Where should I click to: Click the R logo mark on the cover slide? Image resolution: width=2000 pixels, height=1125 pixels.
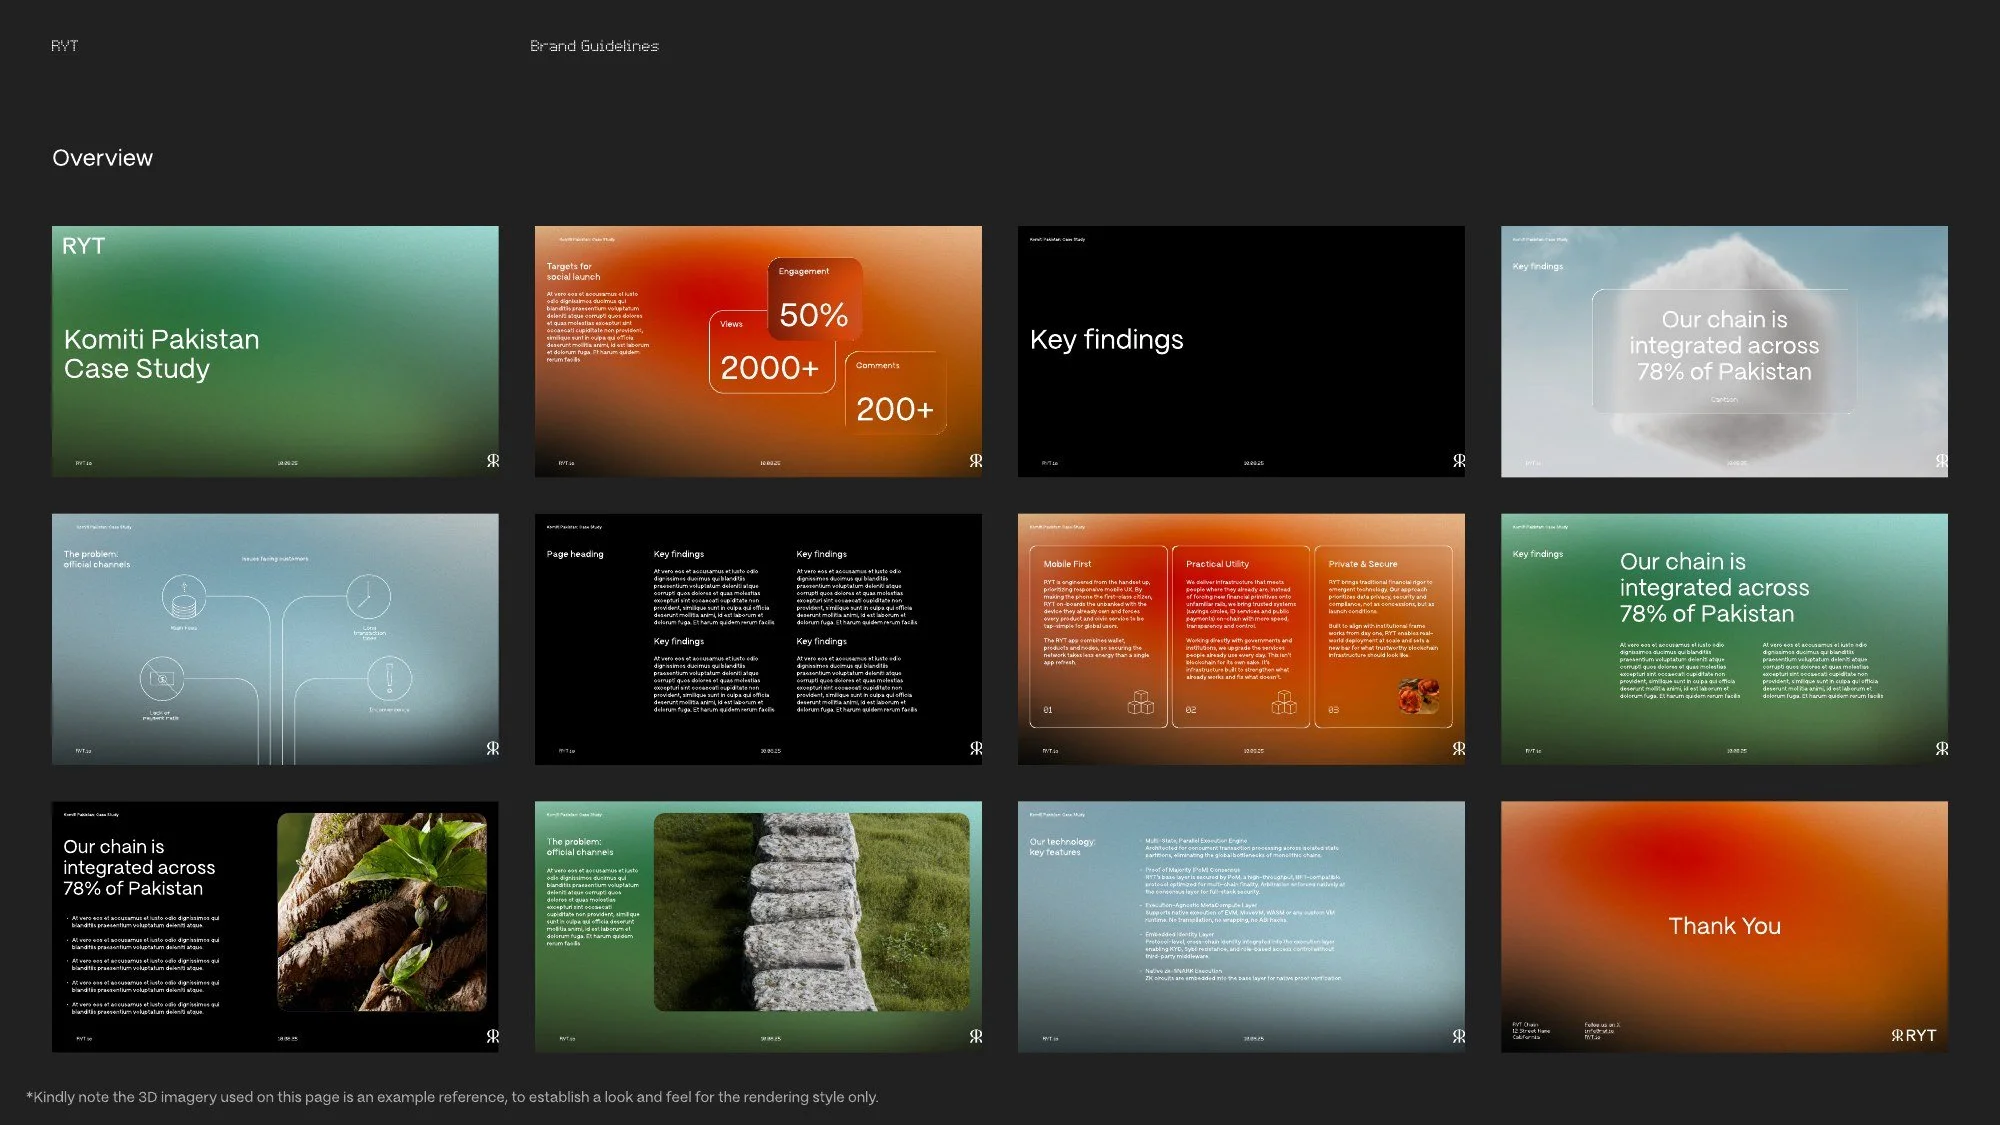coord(493,461)
